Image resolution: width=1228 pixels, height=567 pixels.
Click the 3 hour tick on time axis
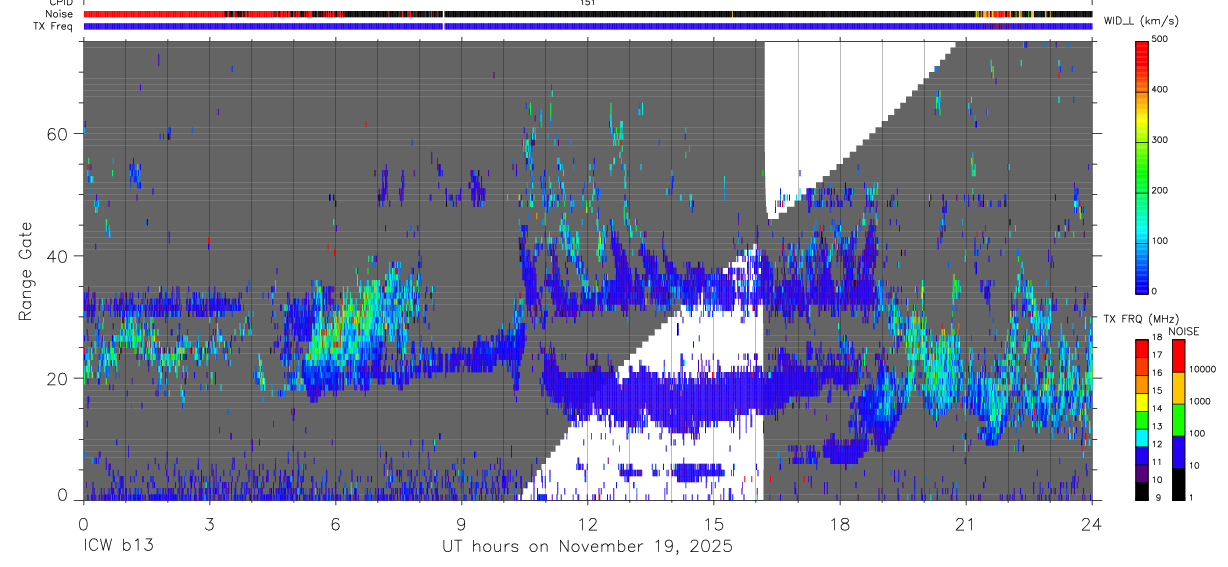pos(209,523)
